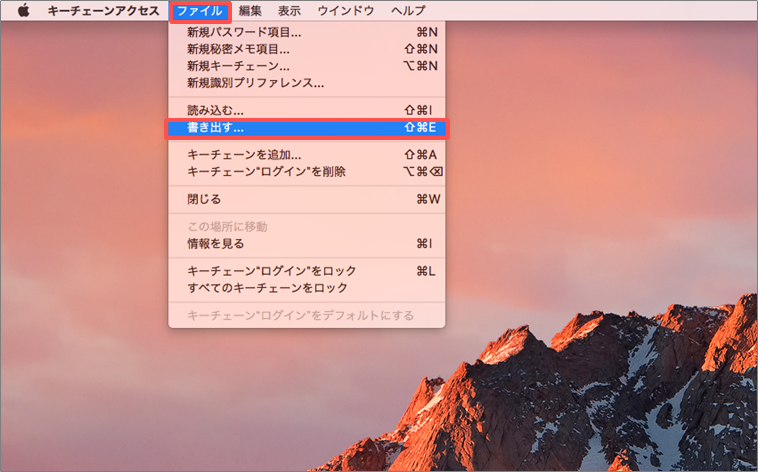
Task: Click the ファイル menu title
Action: coord(200,11)
